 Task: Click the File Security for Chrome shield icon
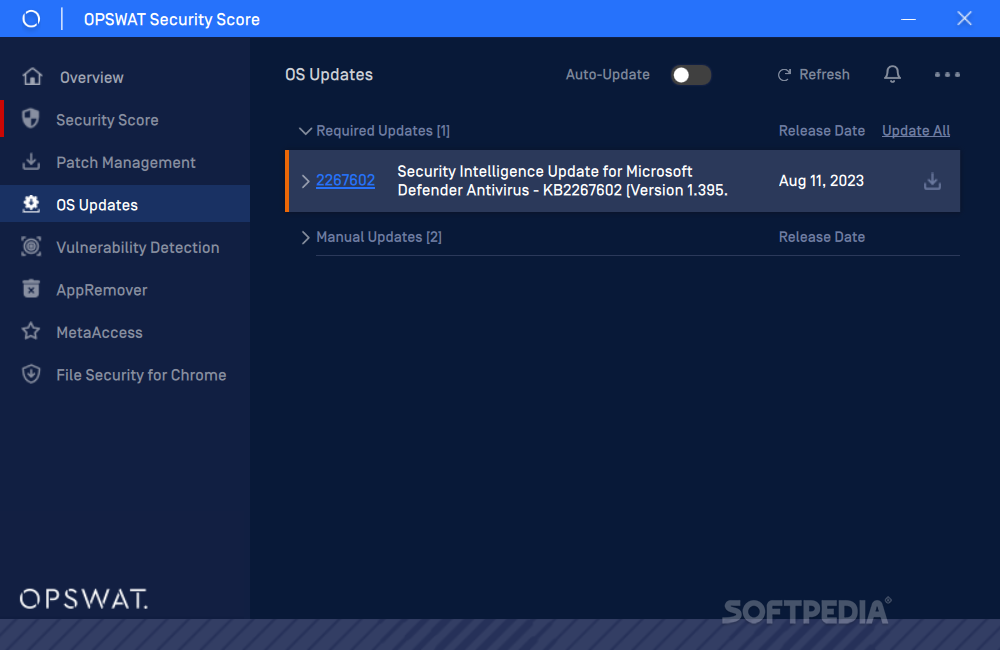click(x=31, y=374)
